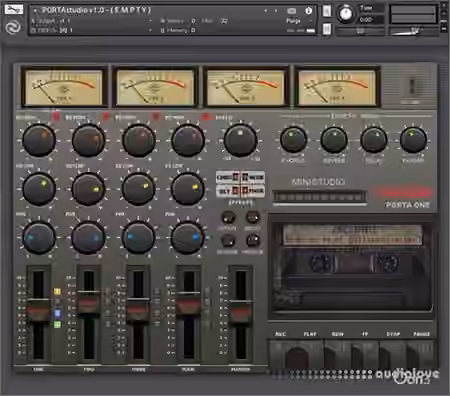The image size is (450, 396).
Task: Click the blue square beside fader one
Action: (57, 313)
